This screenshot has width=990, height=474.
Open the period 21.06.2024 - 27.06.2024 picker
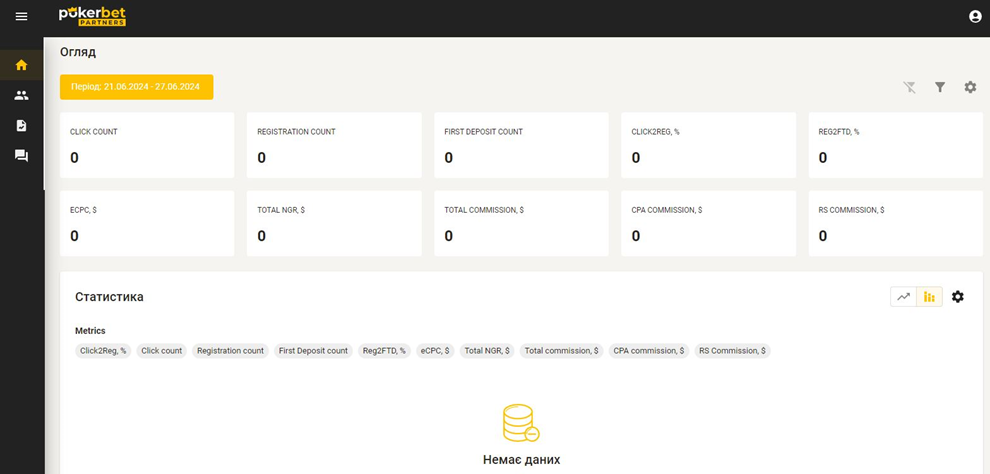136,87
